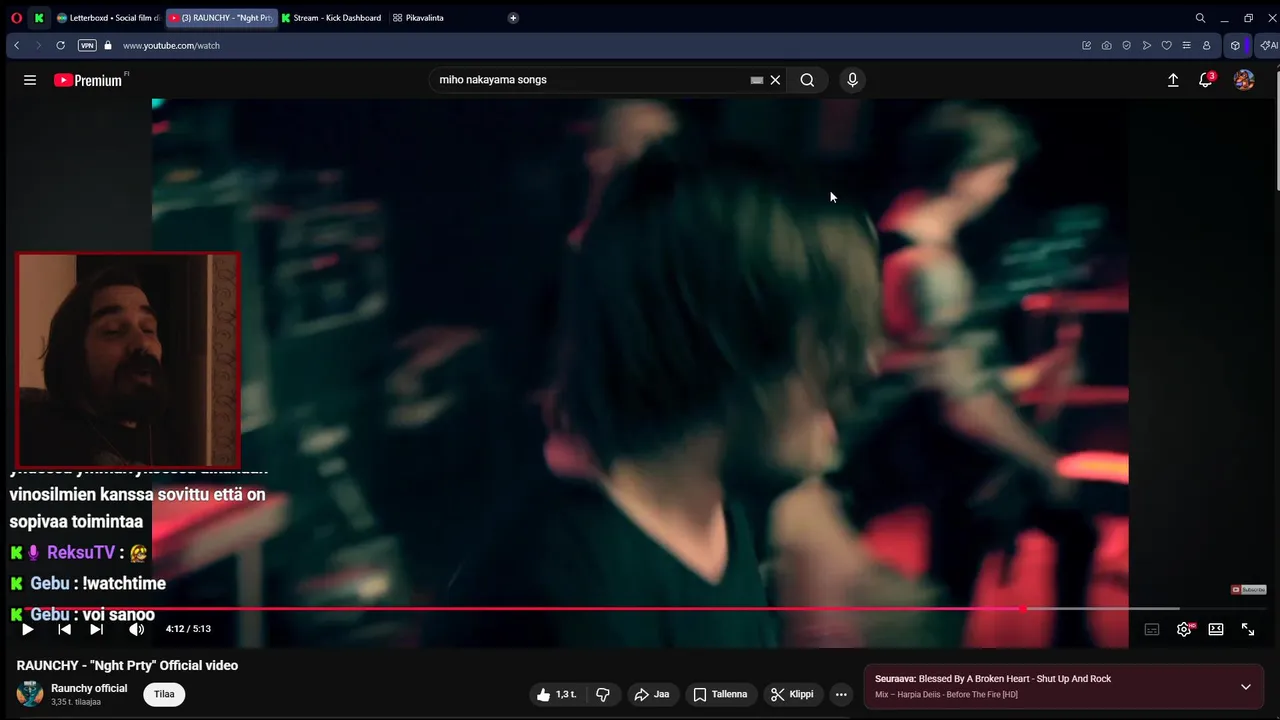
Task: Open the Opera main menu
Action: pyautogui.click(x=16, y=18)
